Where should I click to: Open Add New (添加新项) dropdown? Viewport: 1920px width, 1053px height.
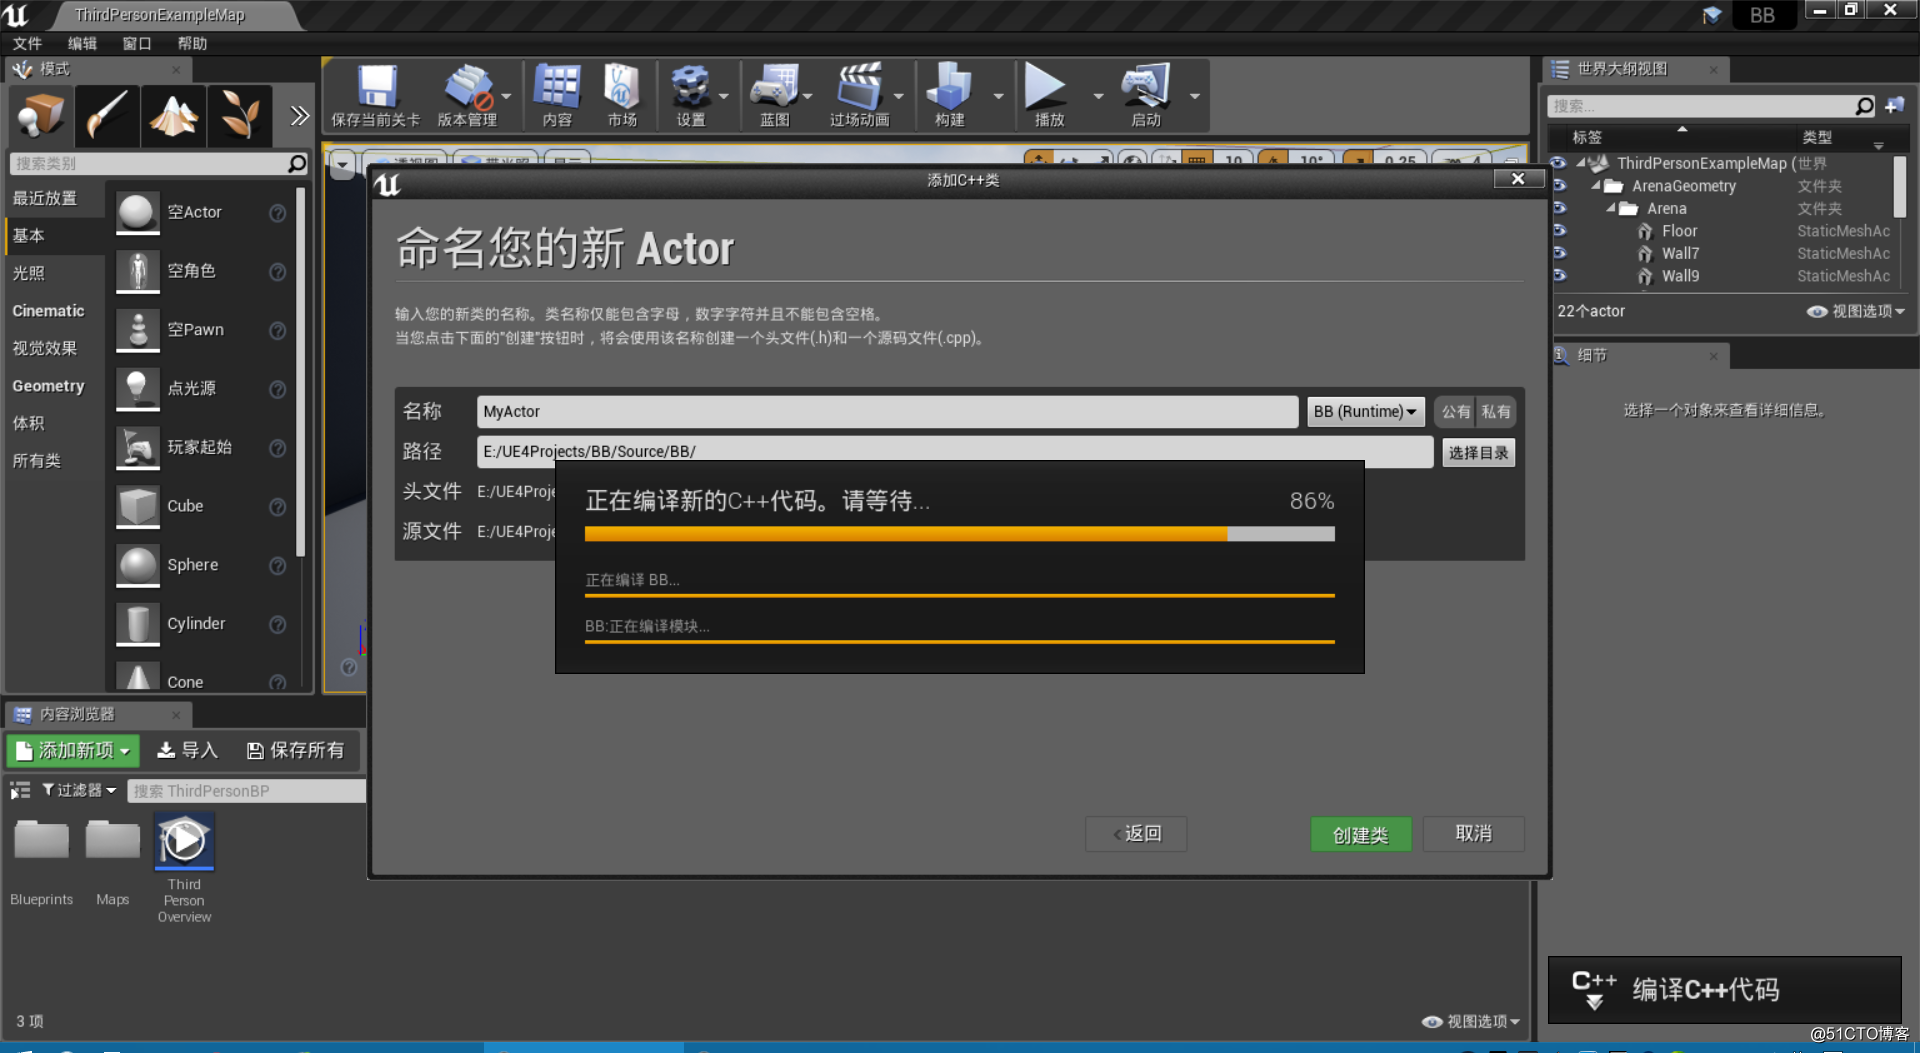tap(72, 750)
